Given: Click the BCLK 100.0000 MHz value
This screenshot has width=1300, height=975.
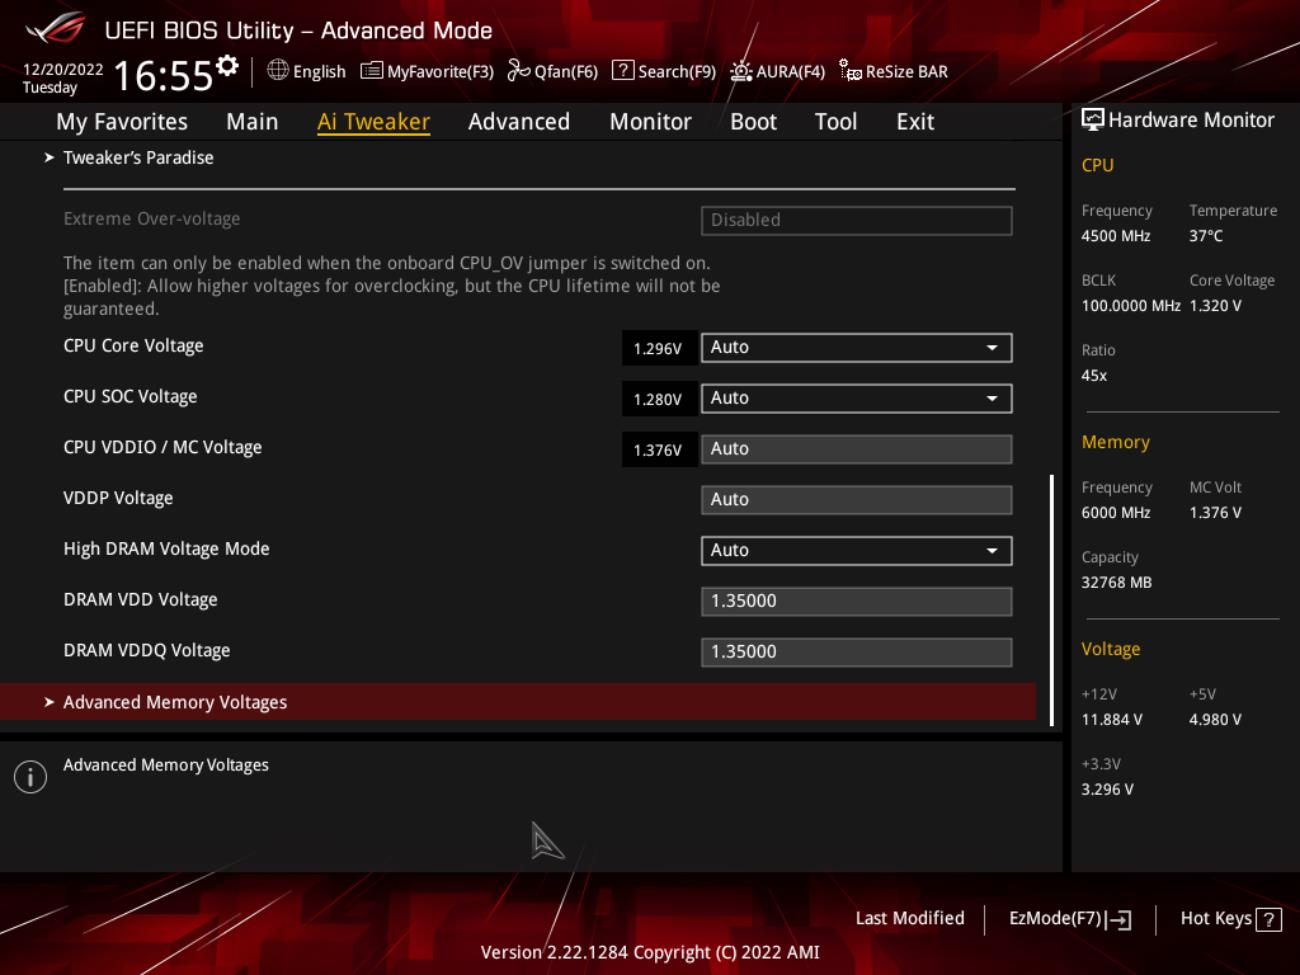Looking at the screenshot, I should 1131,306.
